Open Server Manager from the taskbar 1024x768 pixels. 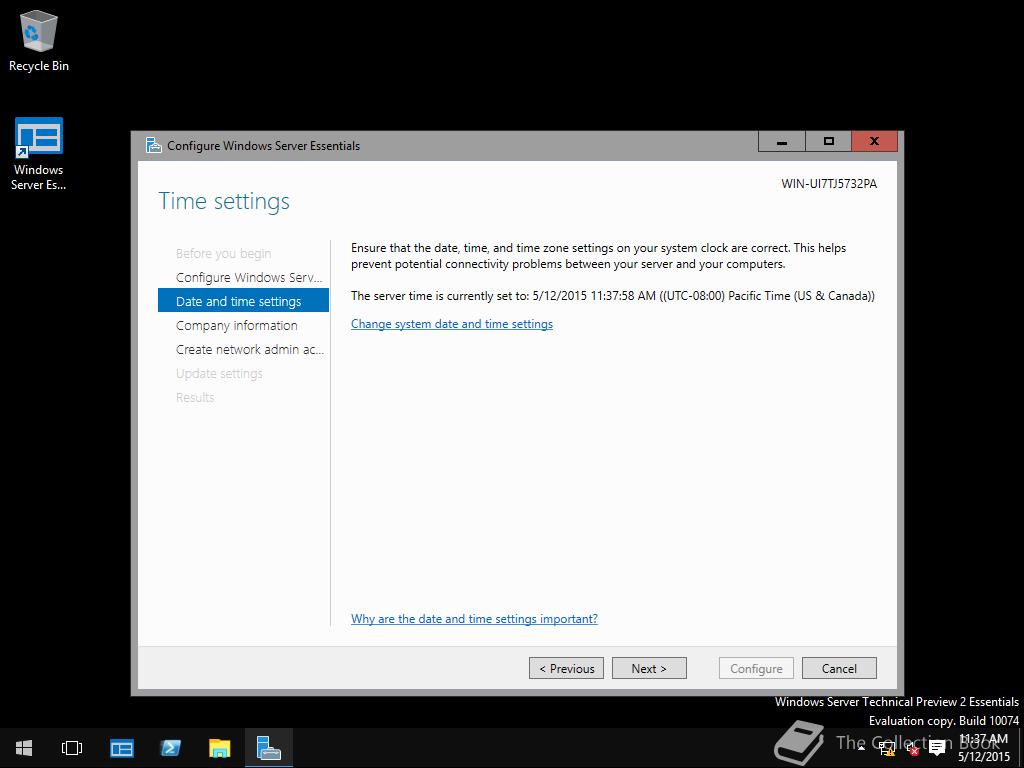pyautogui.click(x=121, y=748)
